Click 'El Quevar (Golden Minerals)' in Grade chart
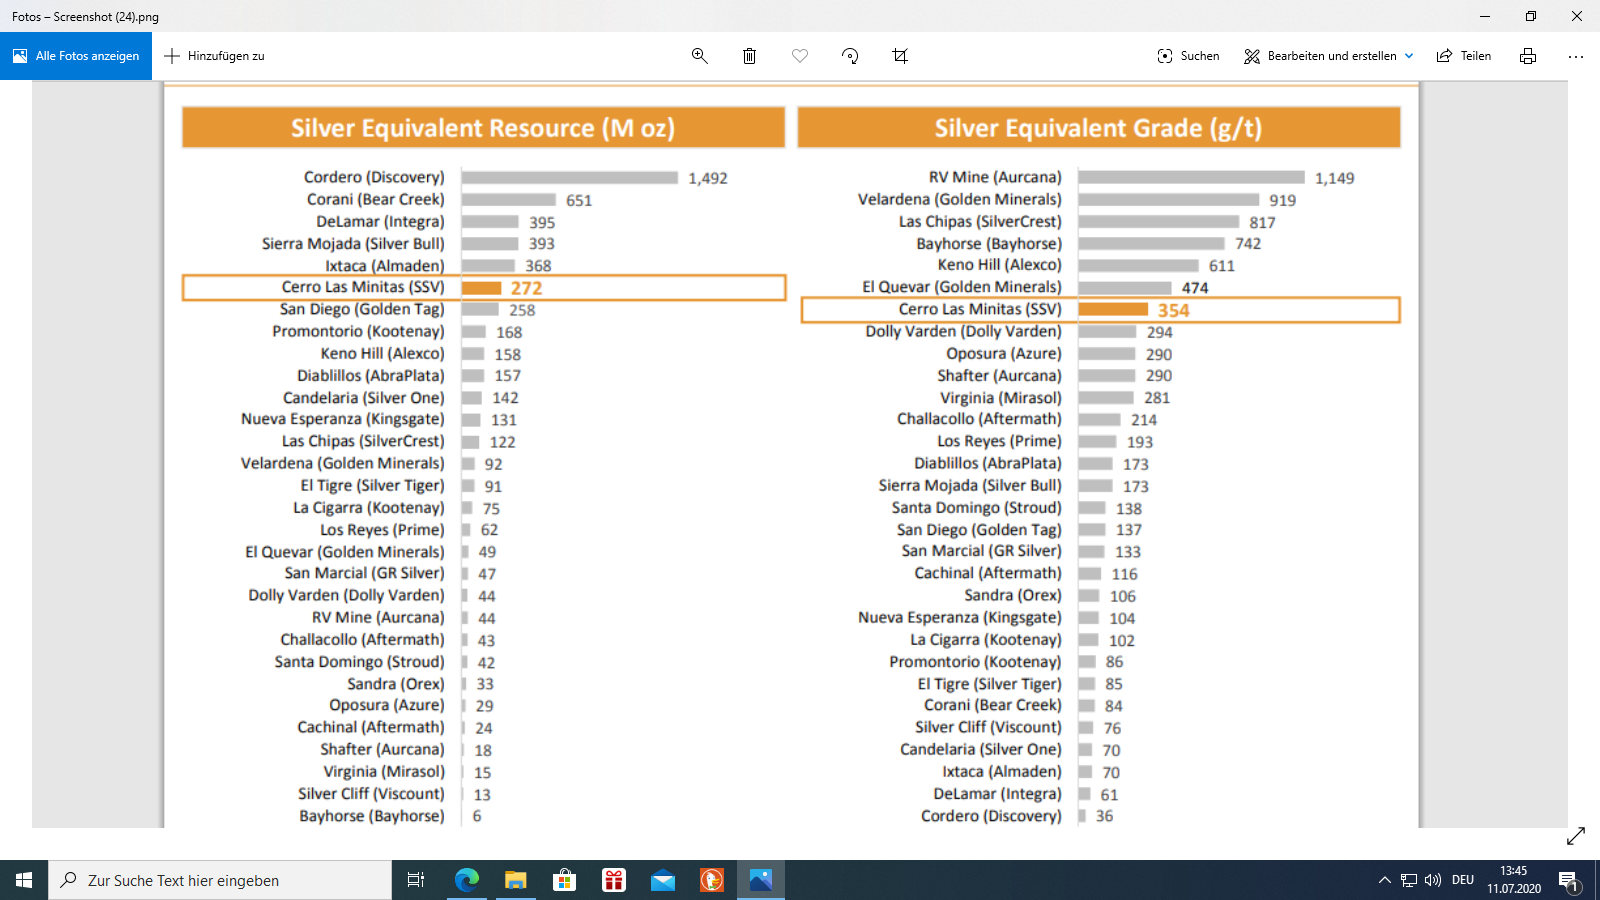The width and height of the screenshot is (1600, 900). 962,287
